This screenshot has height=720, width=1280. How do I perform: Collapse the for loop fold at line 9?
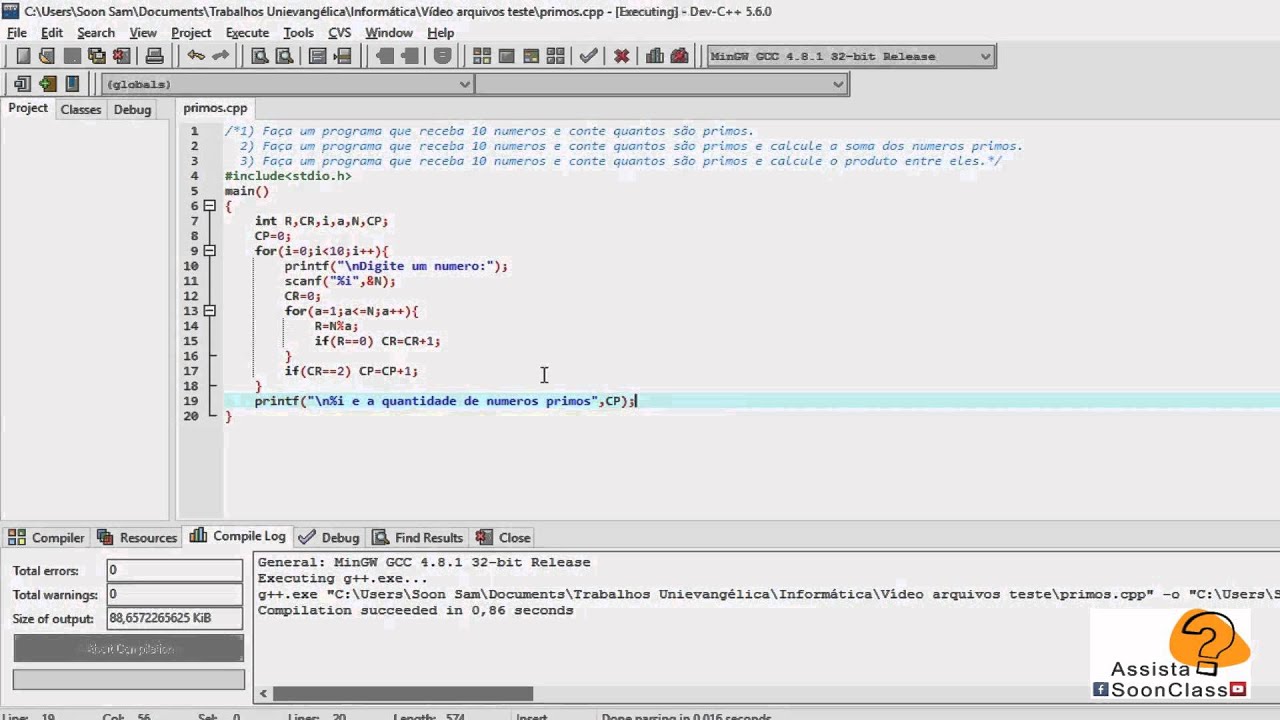(x=209, y=251)
